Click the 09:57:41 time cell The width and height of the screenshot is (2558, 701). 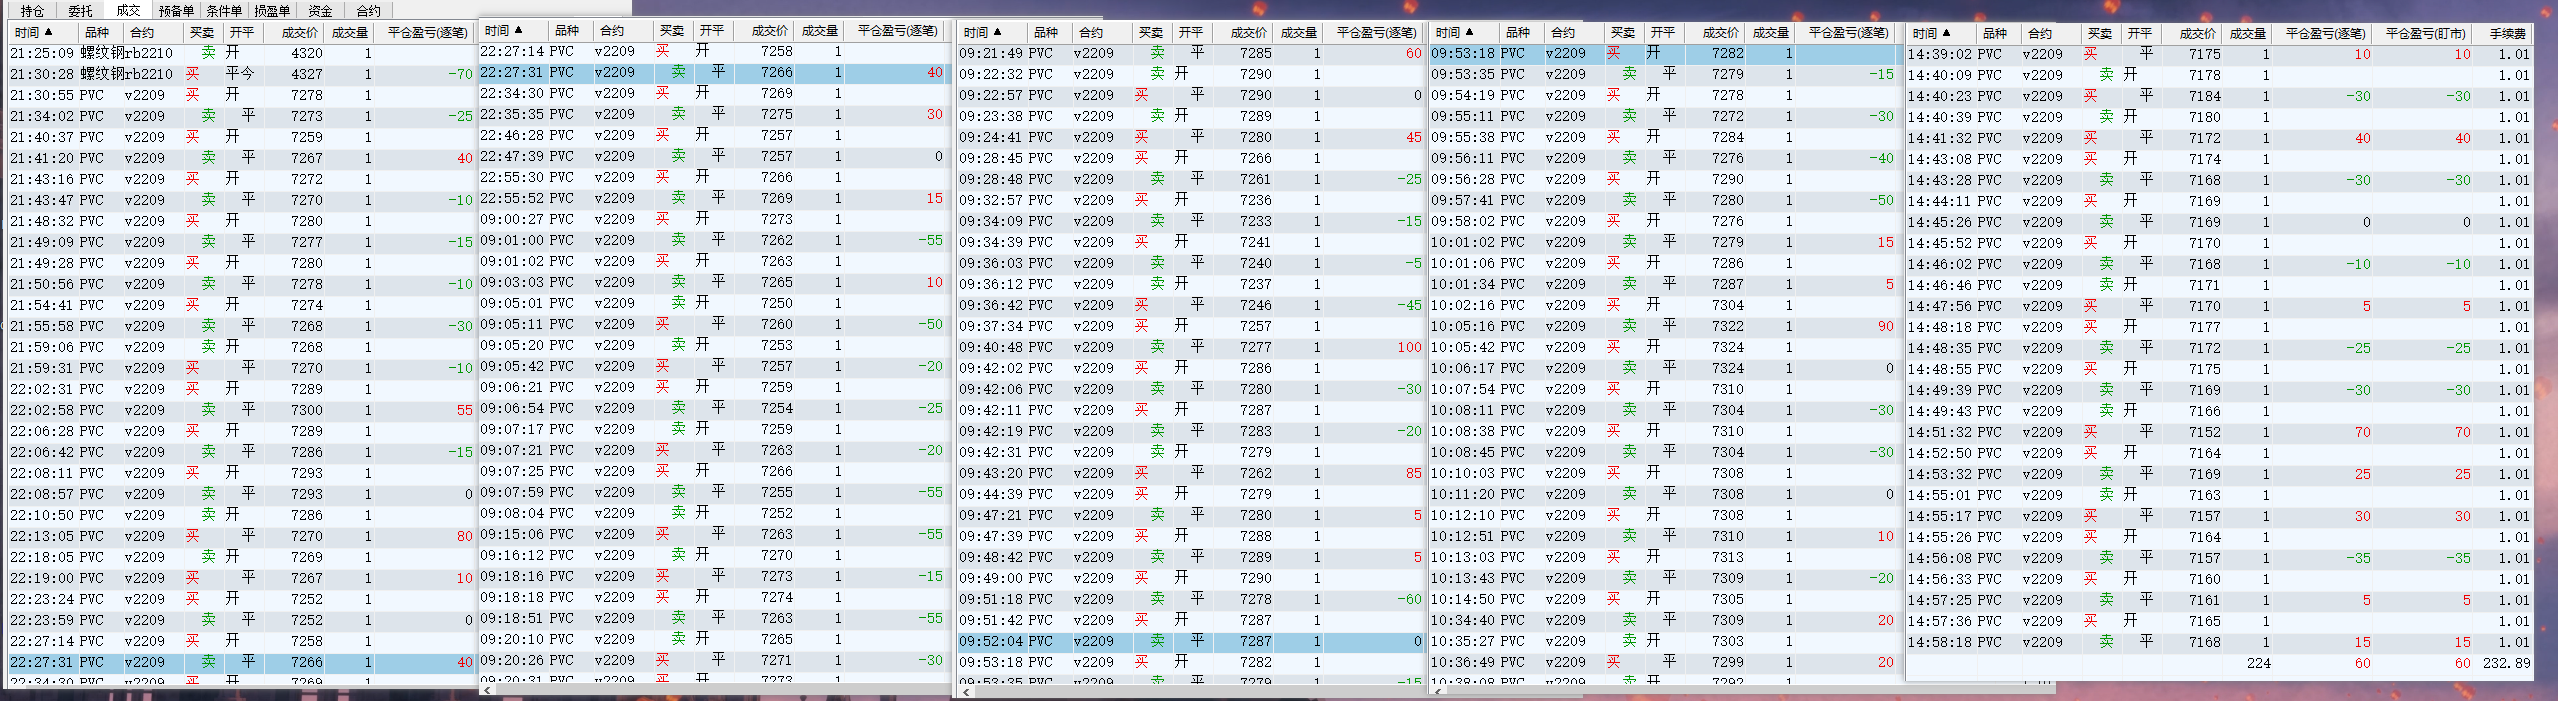point(1463,200)
